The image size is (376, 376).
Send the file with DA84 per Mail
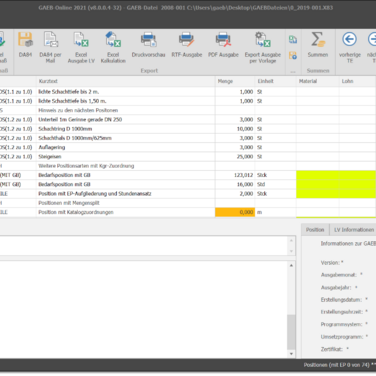tap(50, 47)
